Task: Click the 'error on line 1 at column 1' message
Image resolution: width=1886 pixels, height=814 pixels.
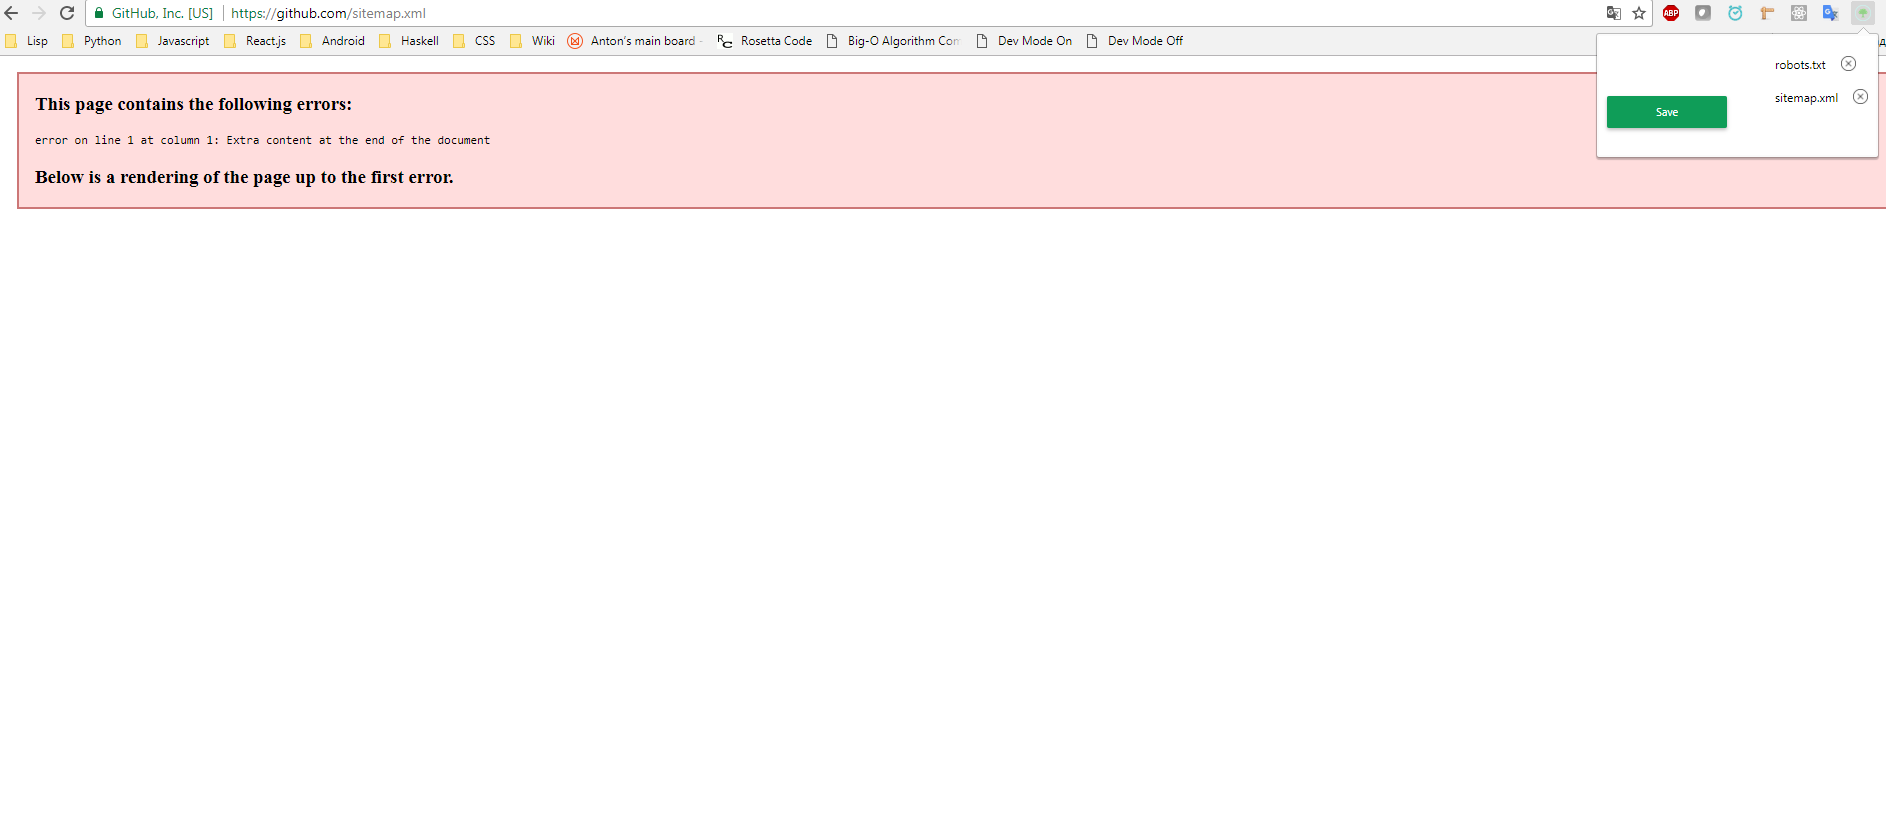Action: (x=262, y=140)
